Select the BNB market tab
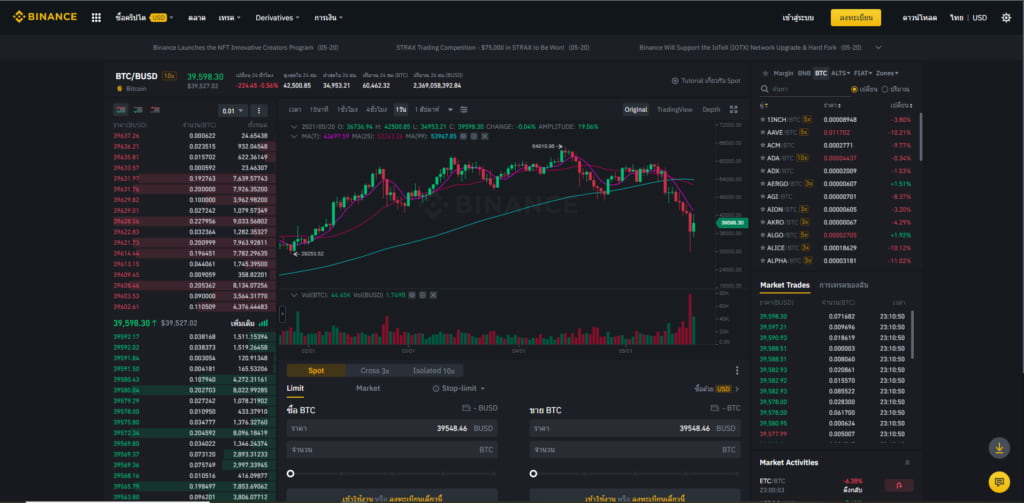 803,73
